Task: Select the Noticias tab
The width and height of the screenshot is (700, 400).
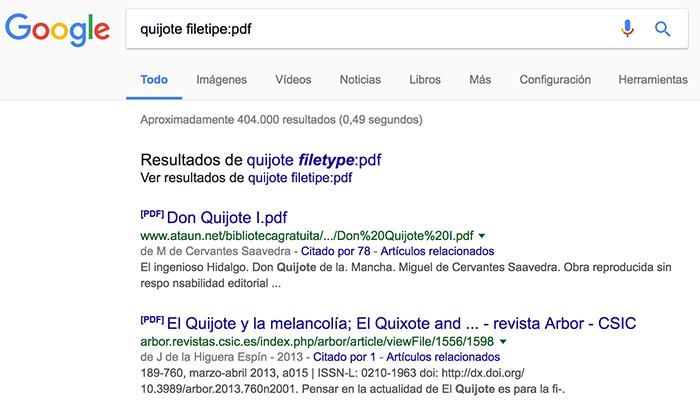Action: click(x=360, y=79)
